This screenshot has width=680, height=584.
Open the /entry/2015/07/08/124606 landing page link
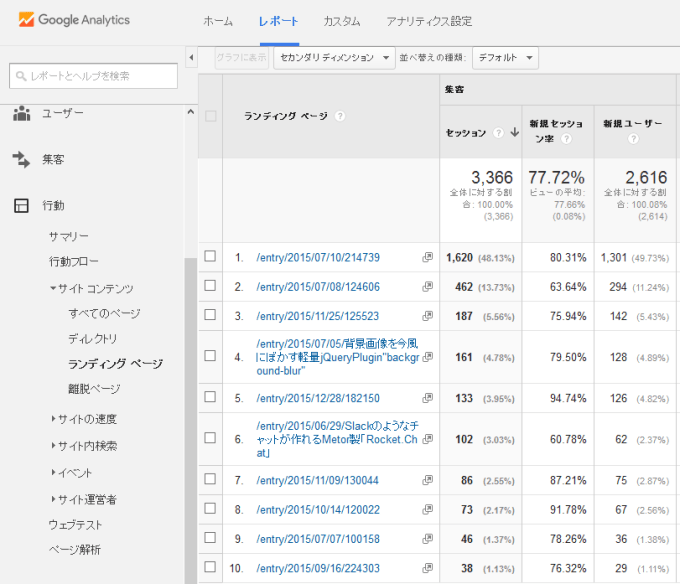318,287
